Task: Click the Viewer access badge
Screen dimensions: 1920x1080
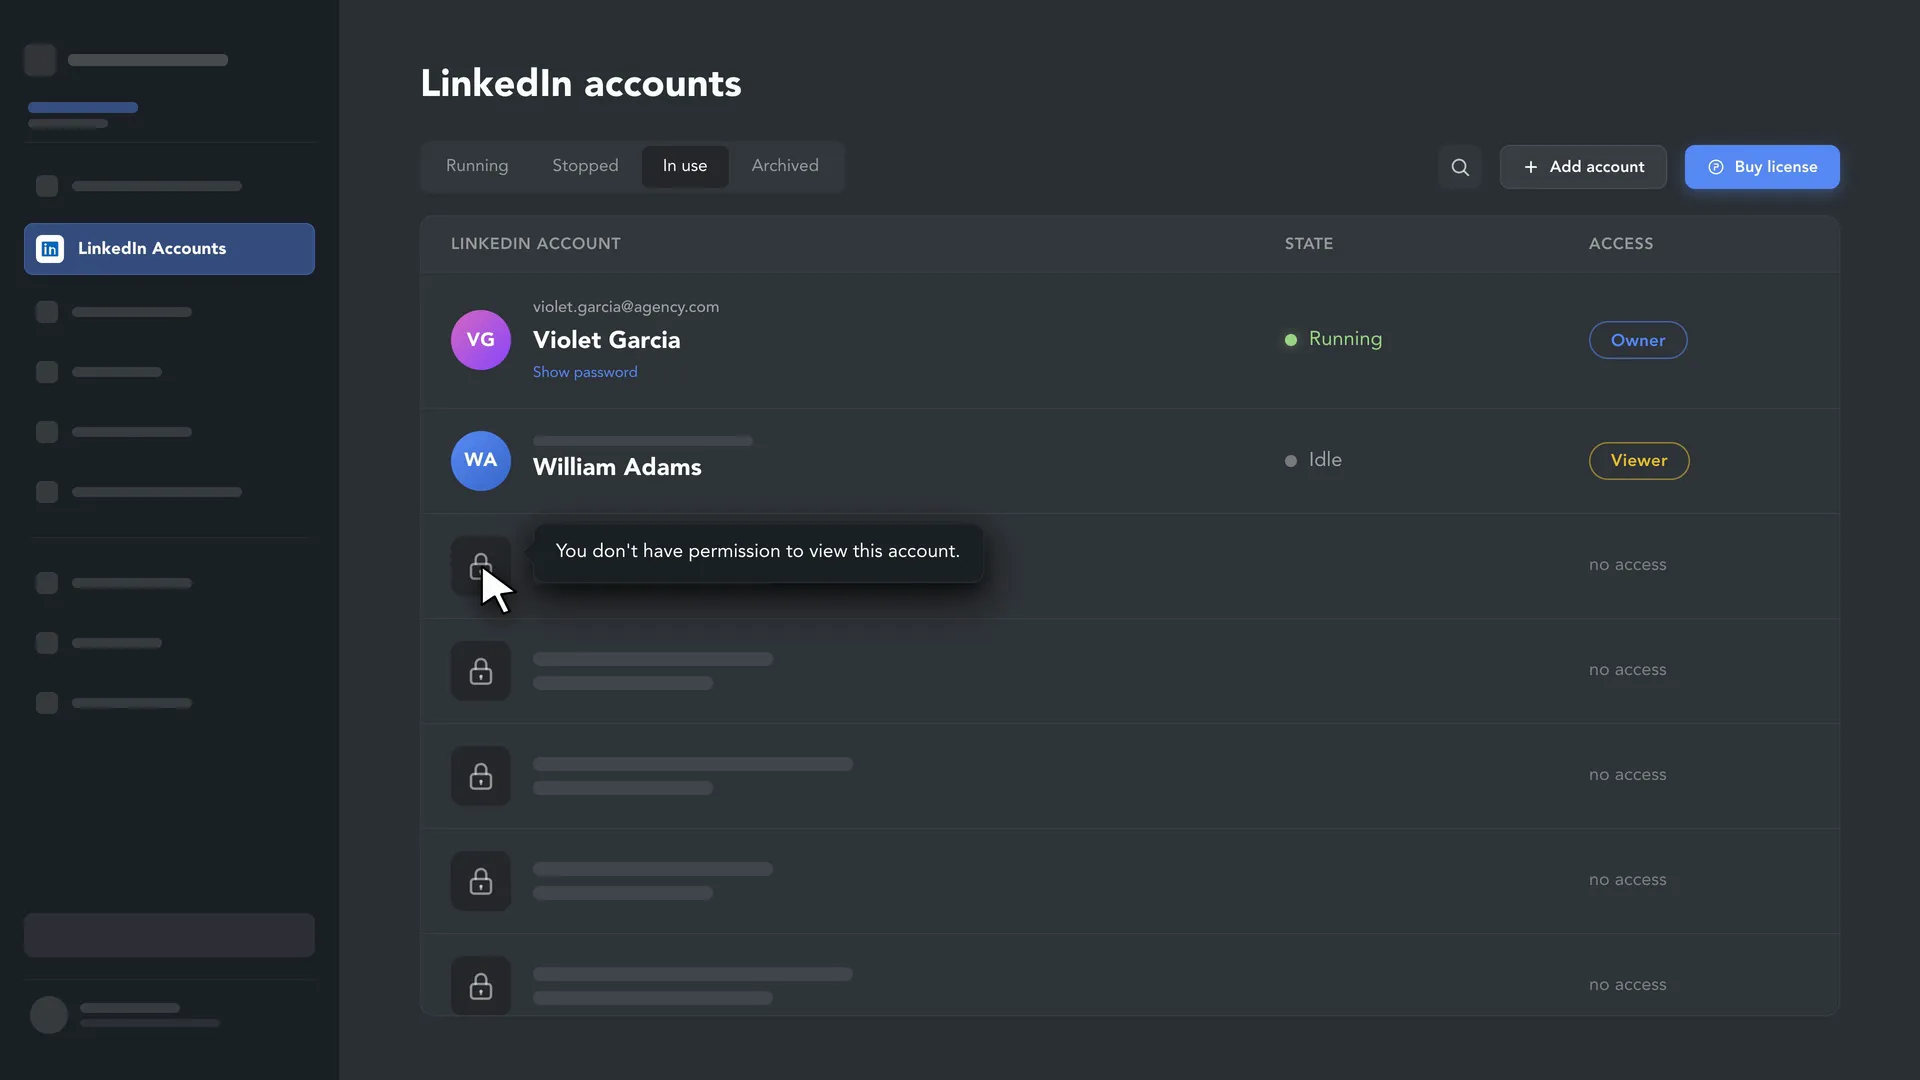Action: [x=1639, y=461]
